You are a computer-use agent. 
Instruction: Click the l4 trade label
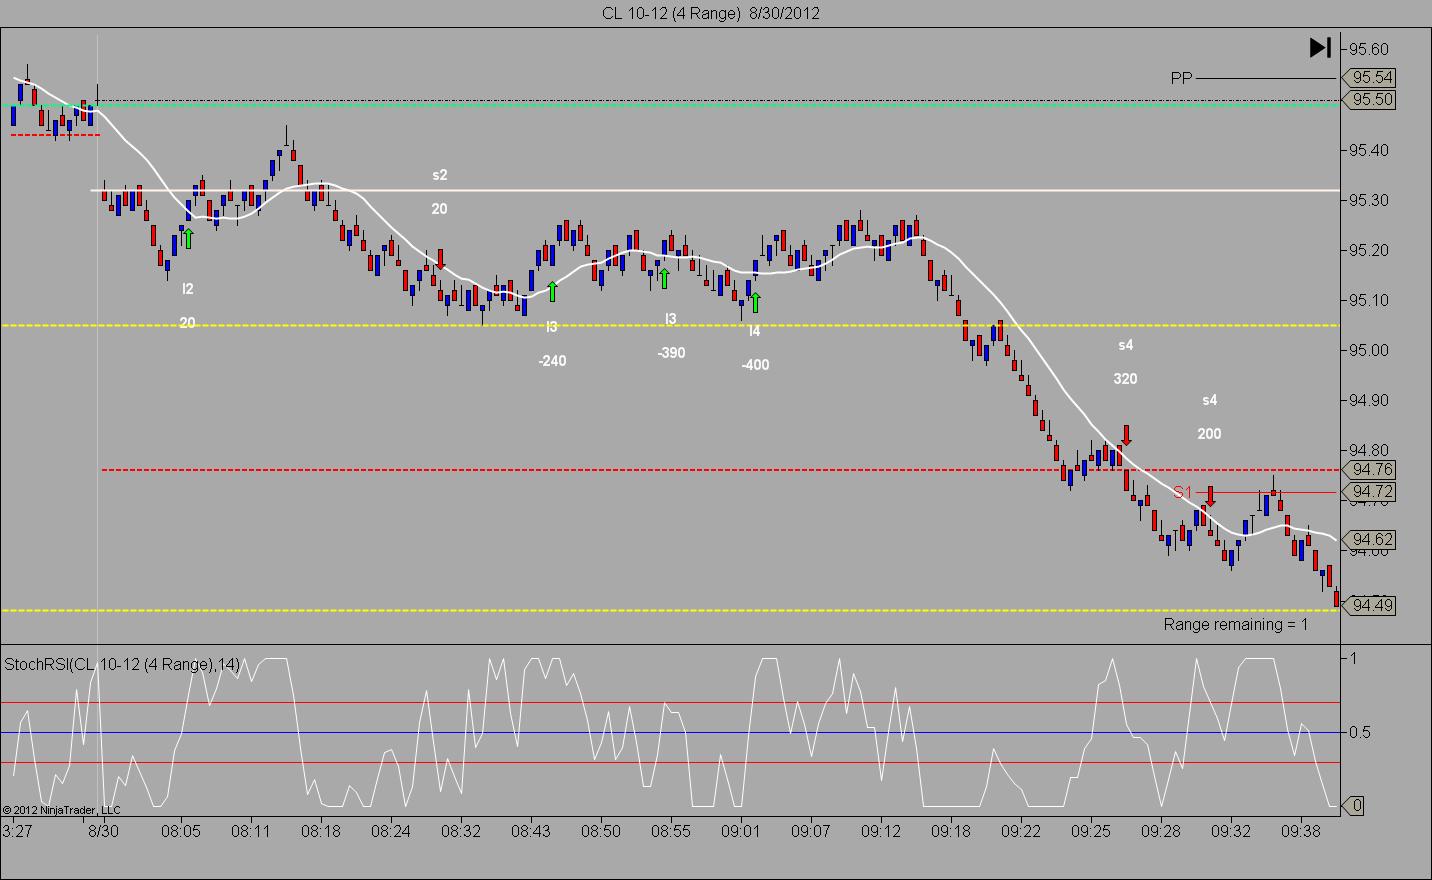(755, 331)
